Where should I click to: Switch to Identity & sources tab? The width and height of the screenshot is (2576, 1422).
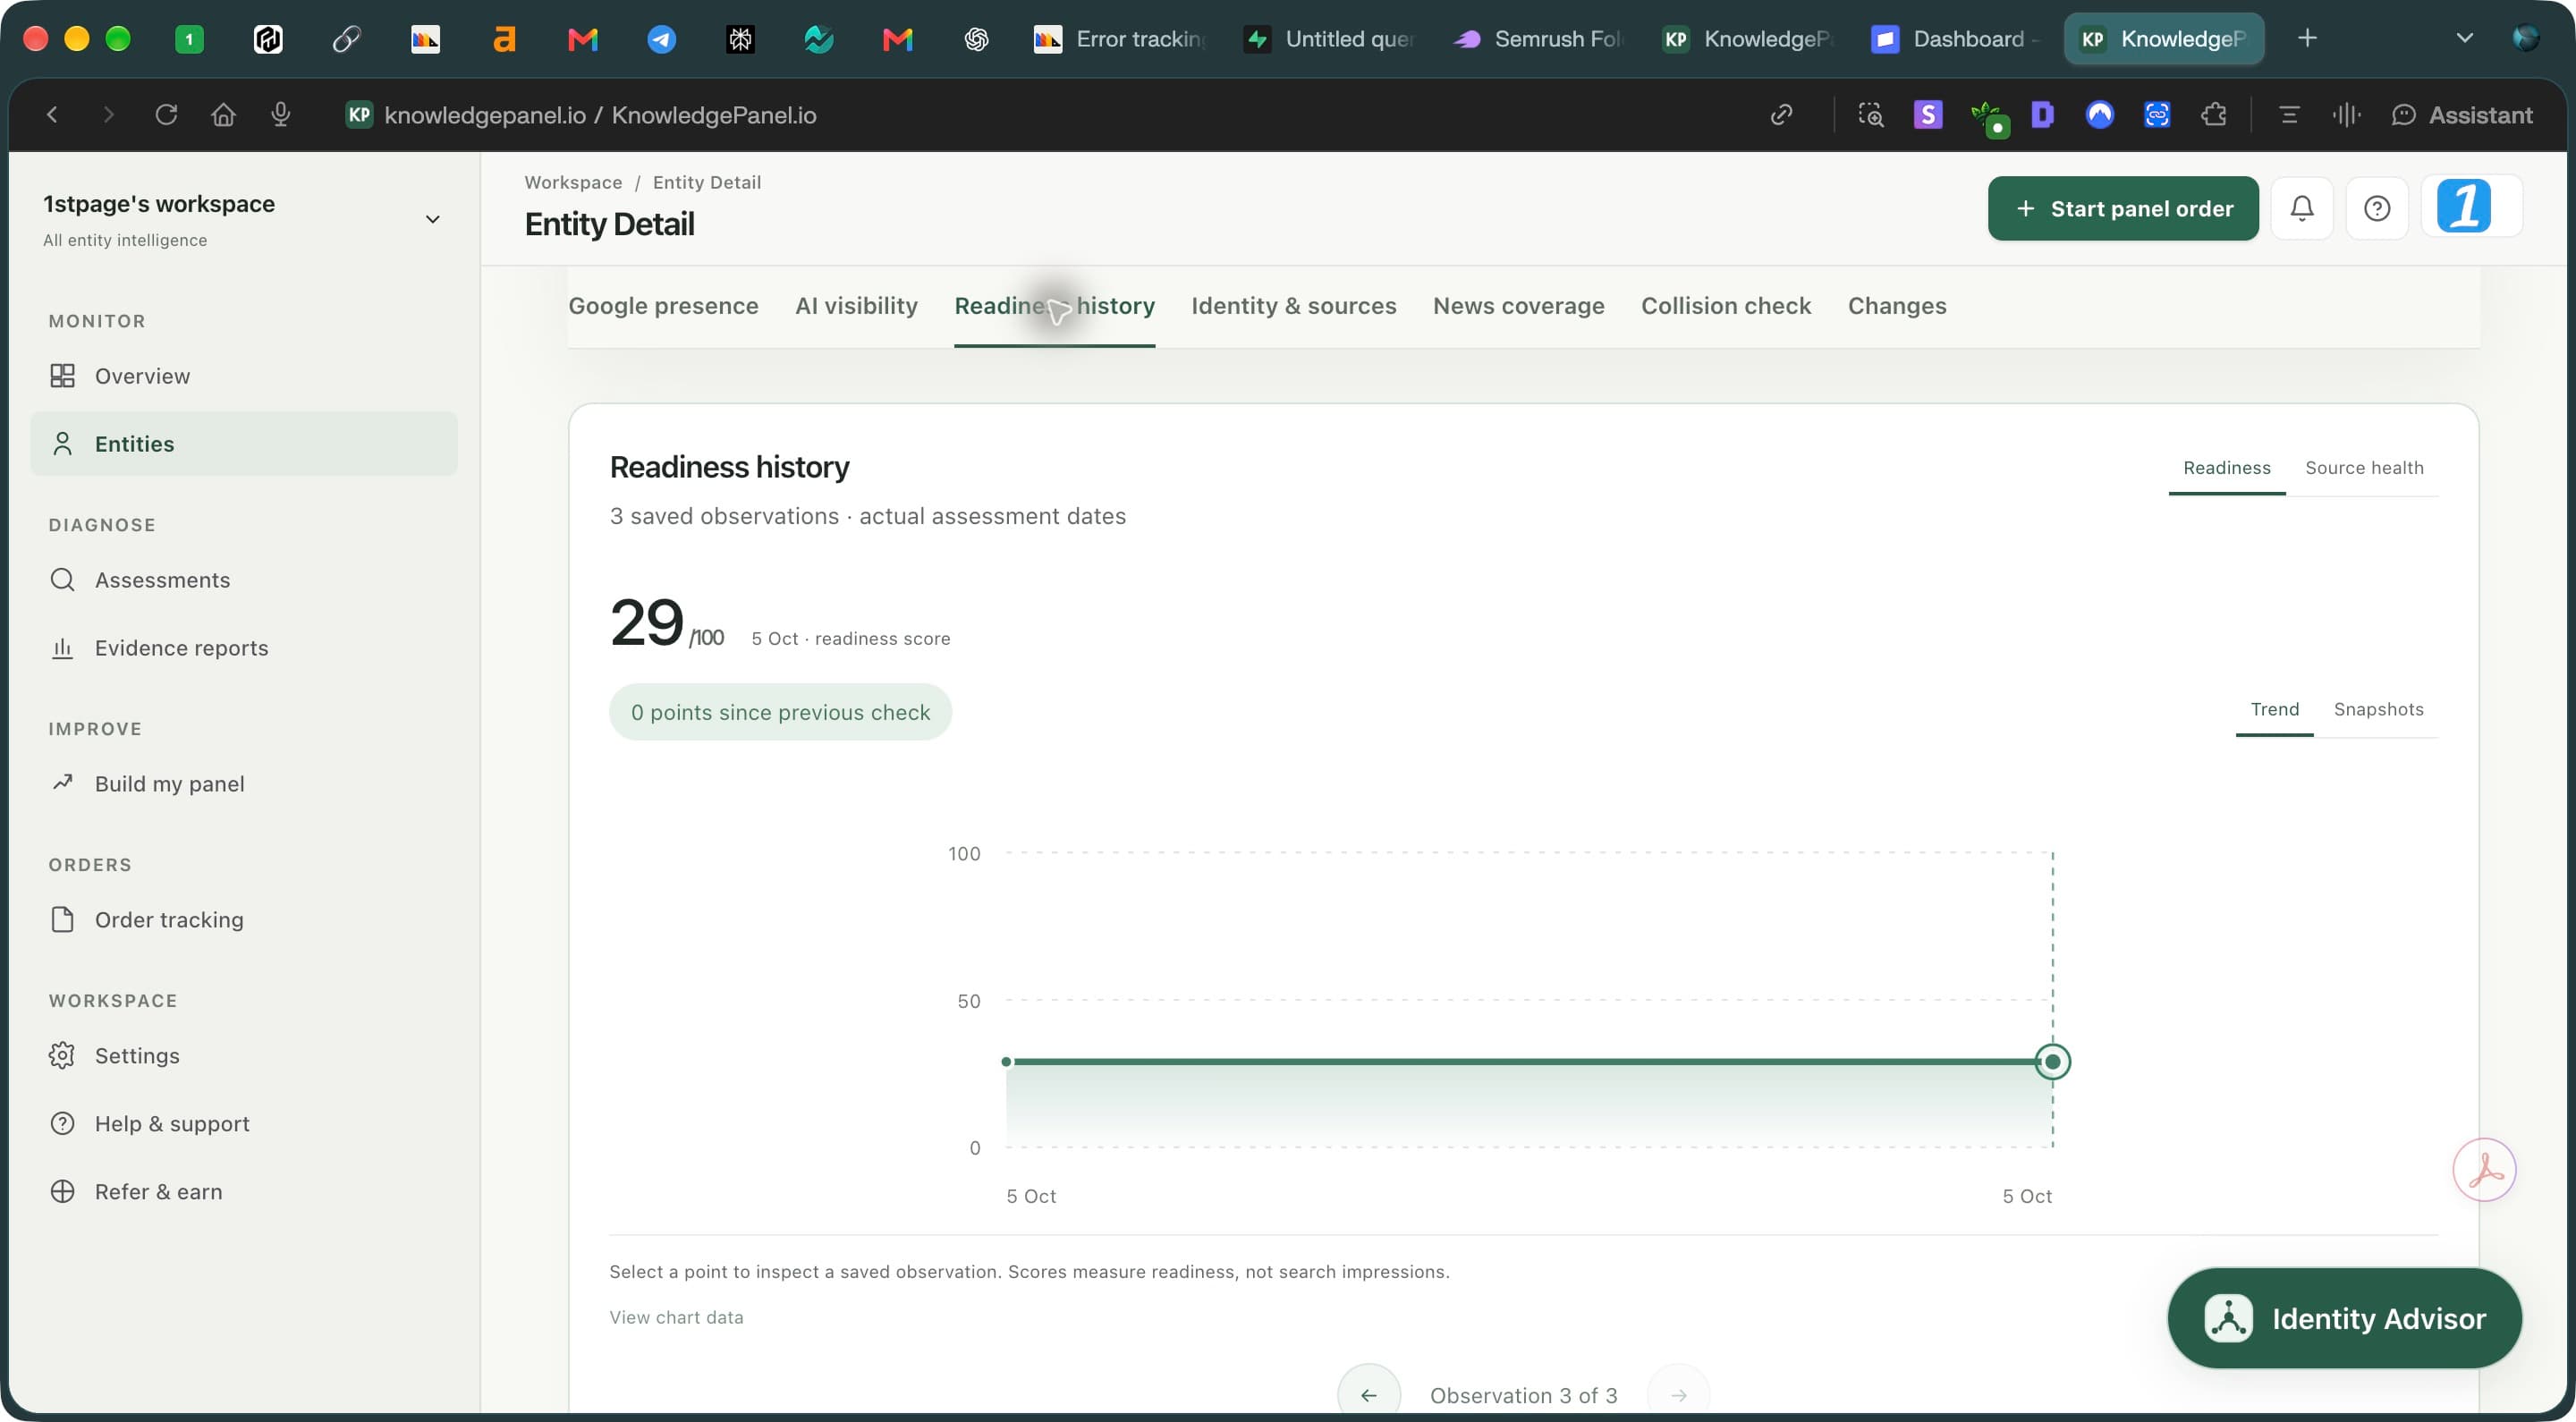(x=1293, y=306)
